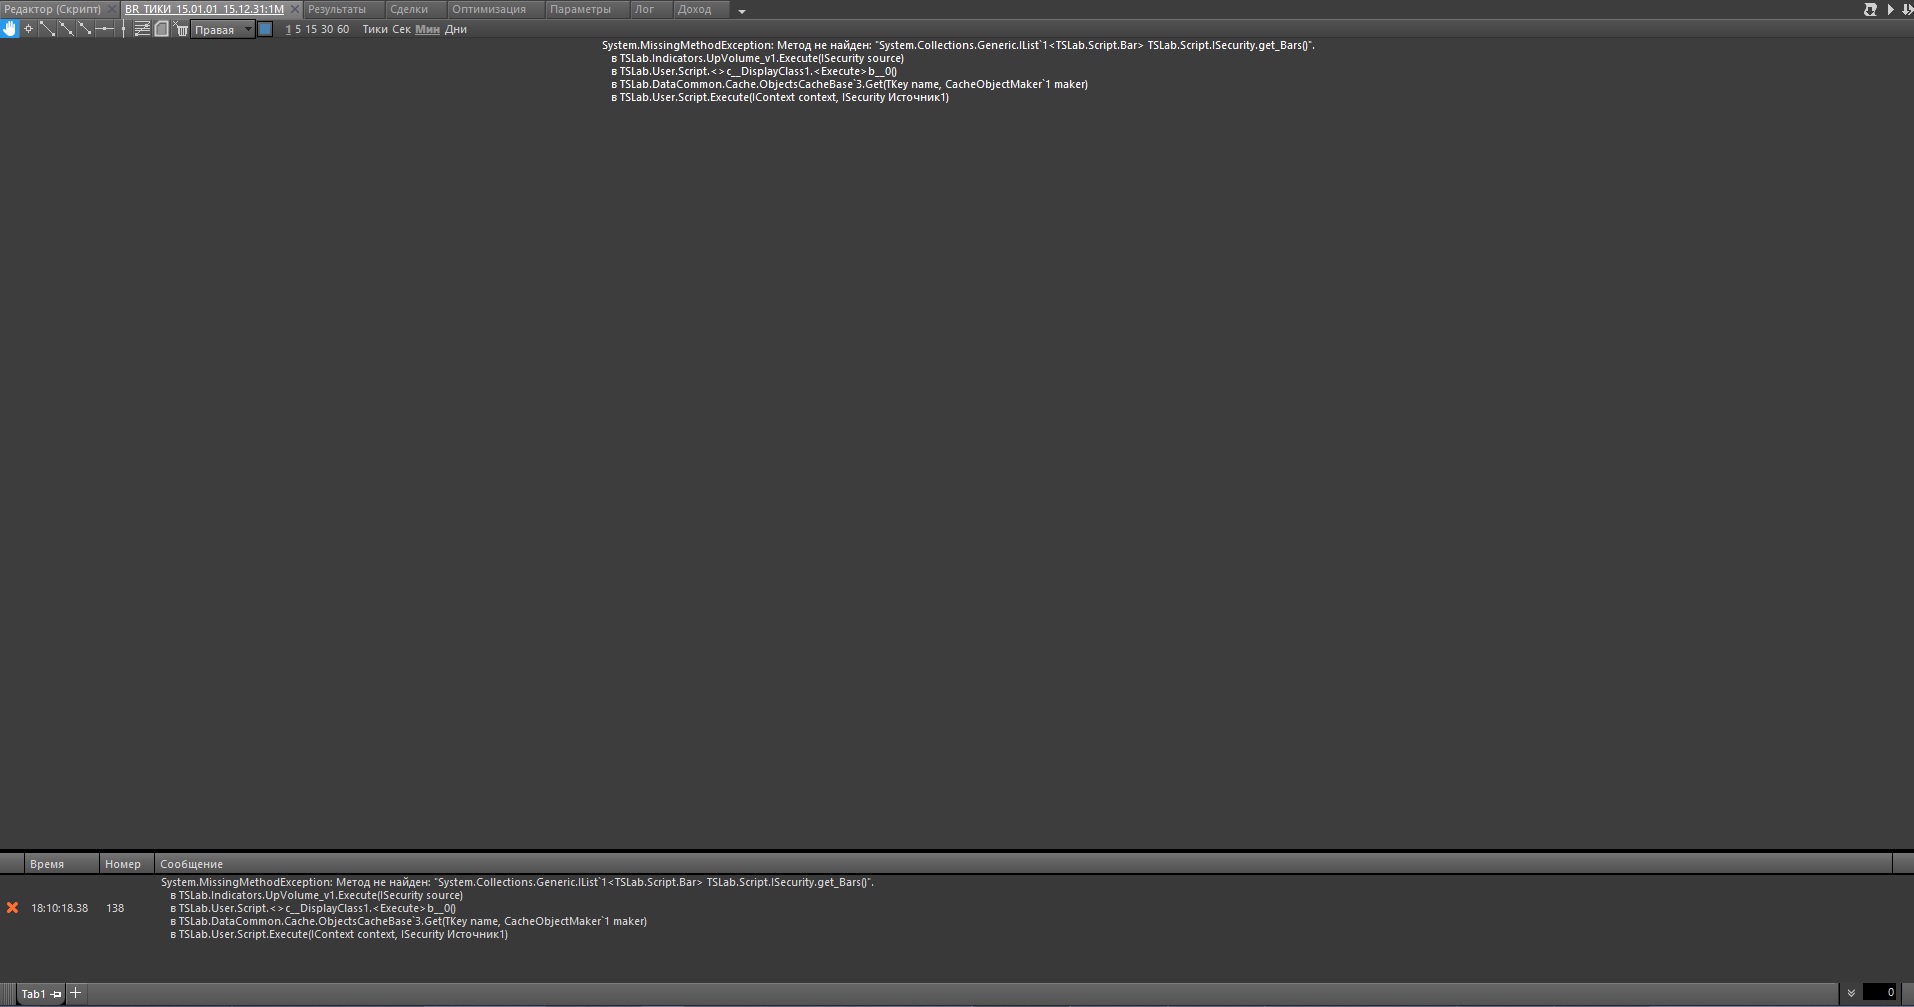
Task: Click the down-arrow step icon at top right
Action: pyautogui.click(x=1906, y=10)
